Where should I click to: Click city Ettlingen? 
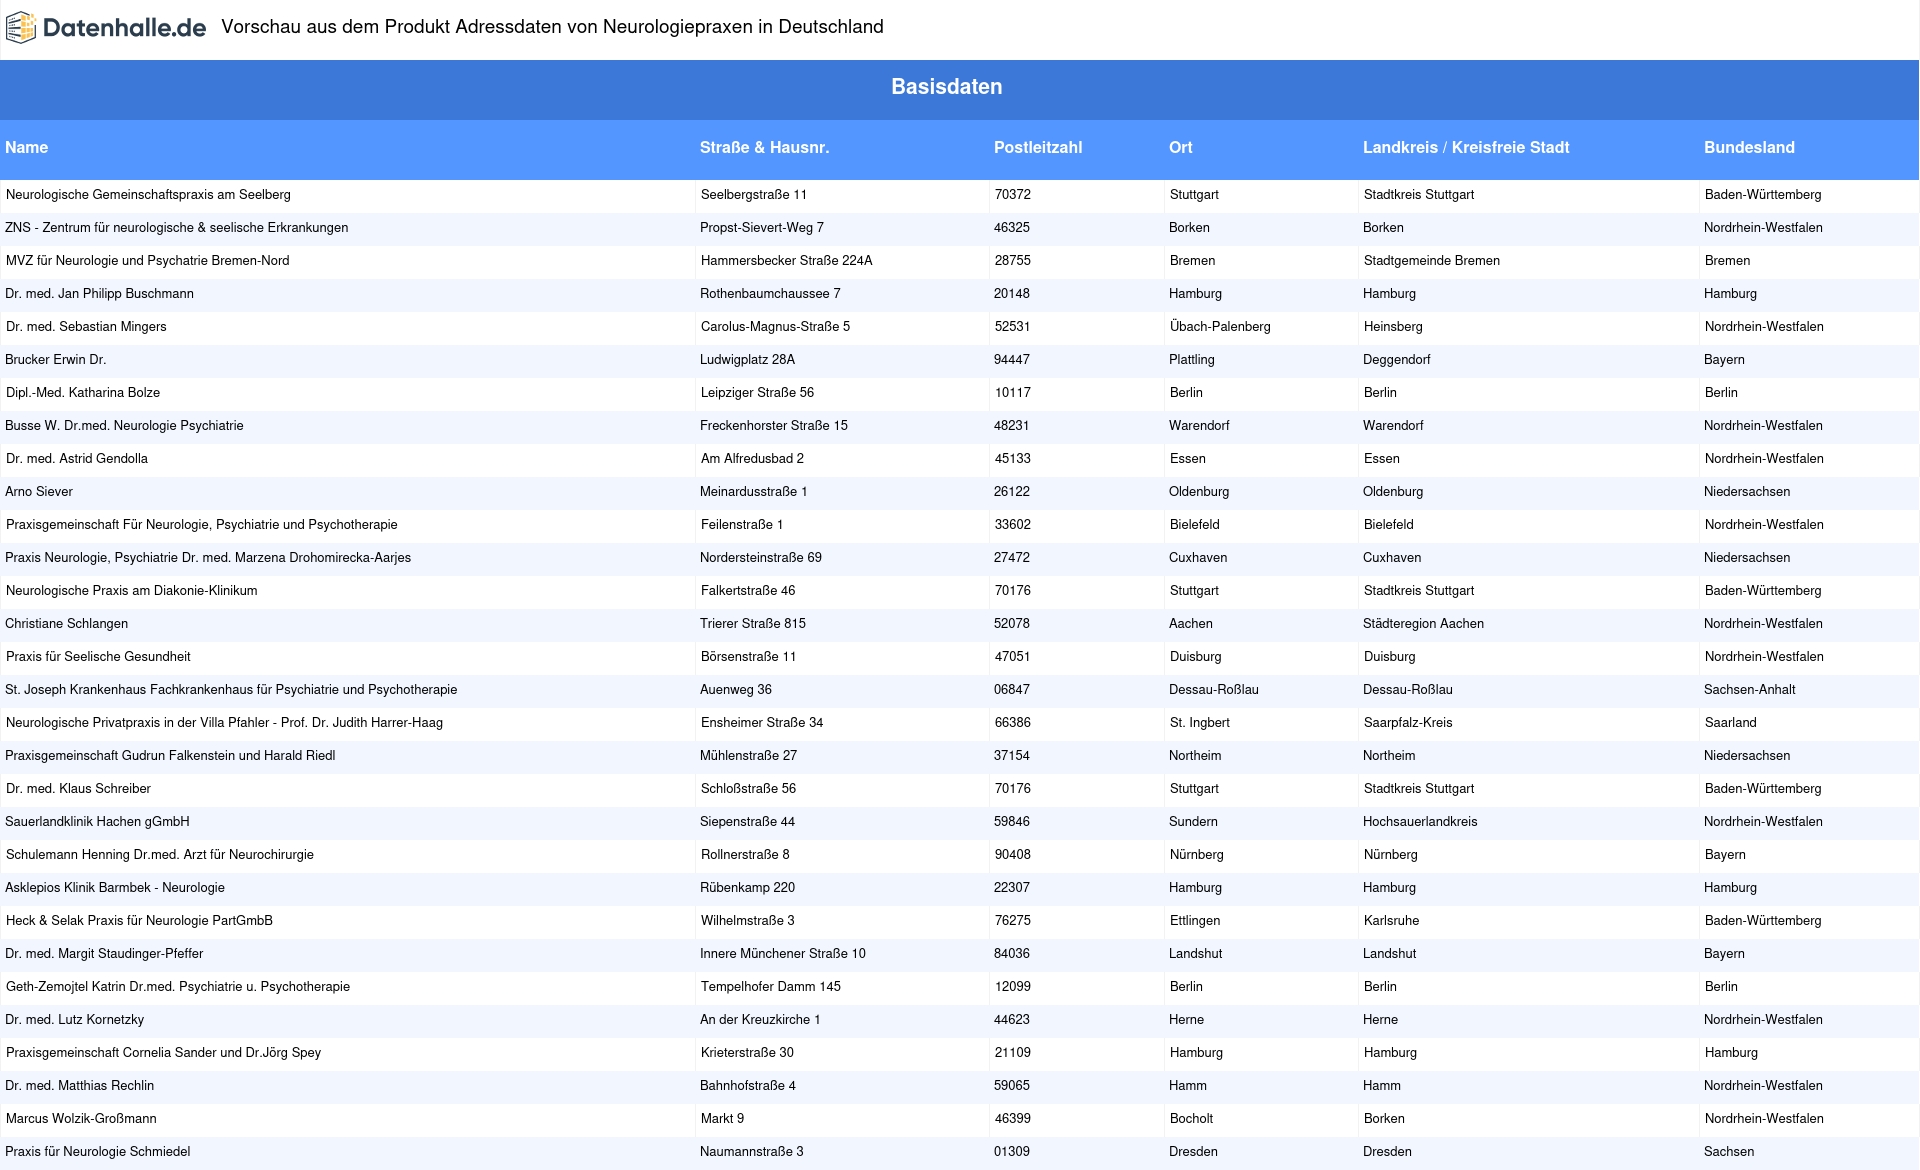click(1195, 921)
